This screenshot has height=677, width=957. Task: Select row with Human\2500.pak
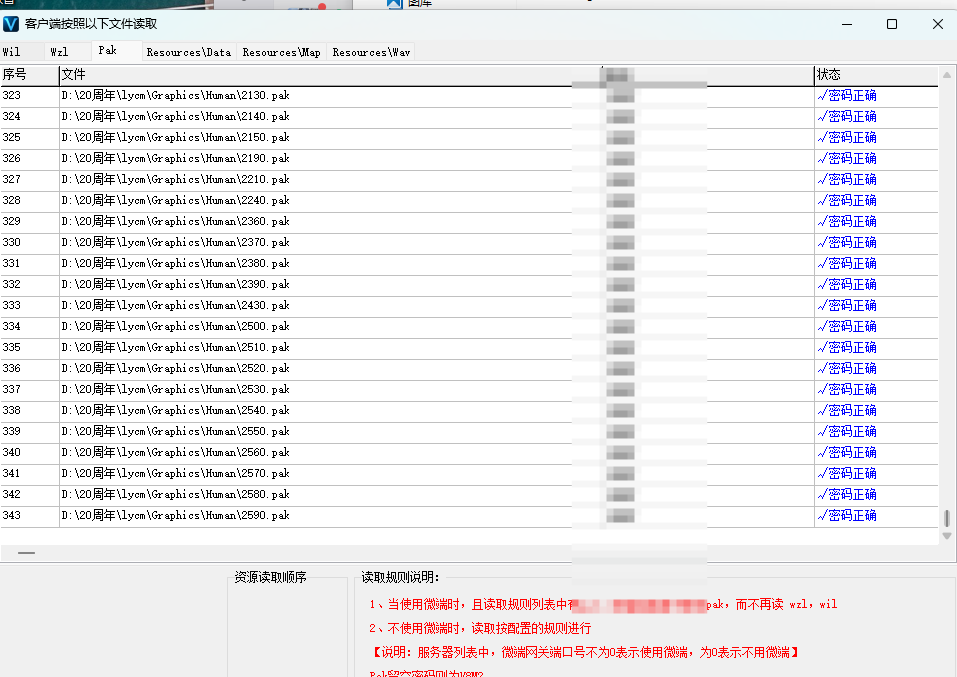469,327
